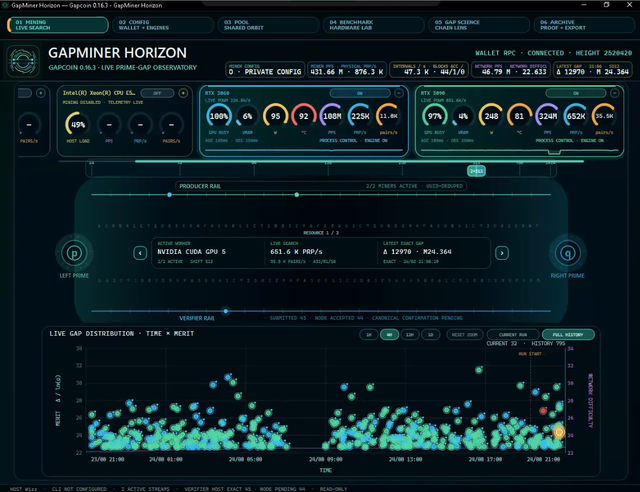Viewport: 640px width, 492px height.
Task: Click the Current 32 · History 795 counter
Action: (526, 344)
